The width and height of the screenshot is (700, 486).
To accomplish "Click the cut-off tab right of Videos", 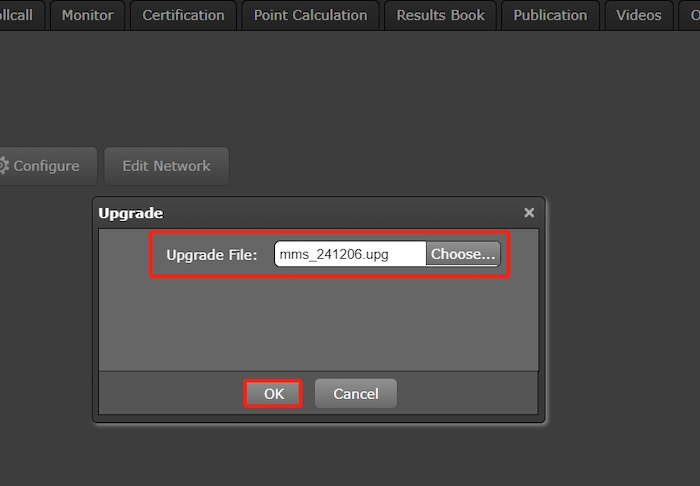I will 692,15.
